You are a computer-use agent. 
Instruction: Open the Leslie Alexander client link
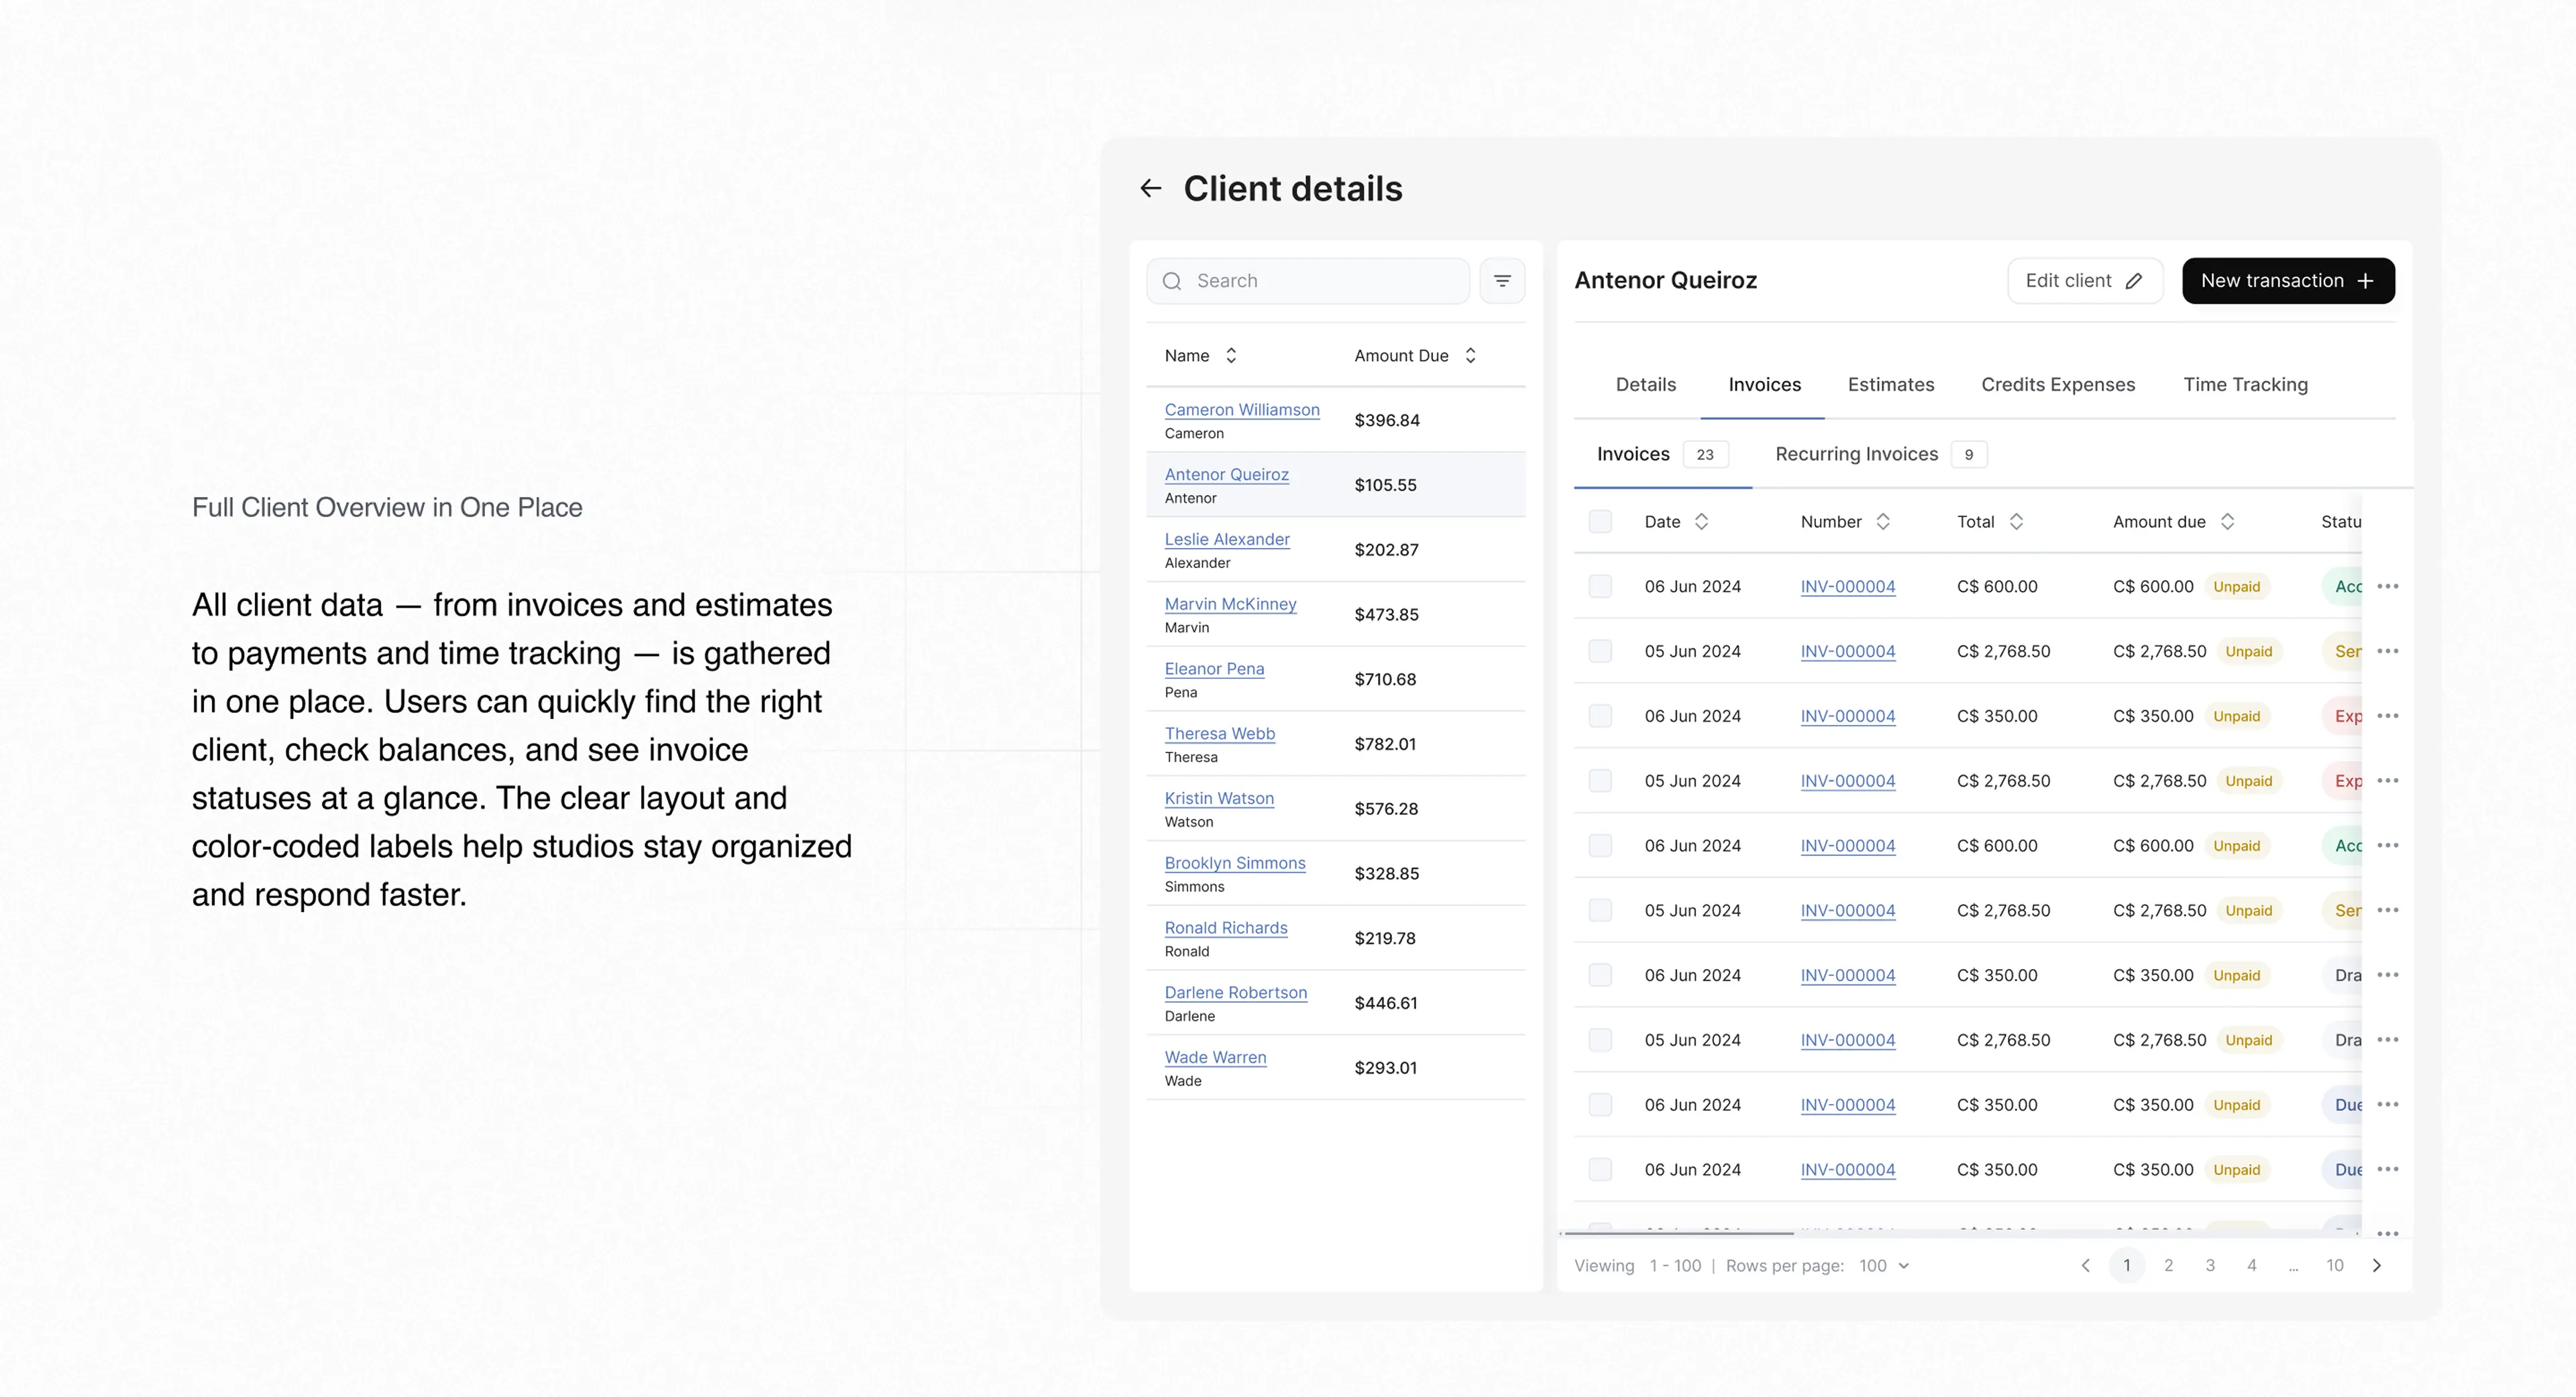point(1227,540)
